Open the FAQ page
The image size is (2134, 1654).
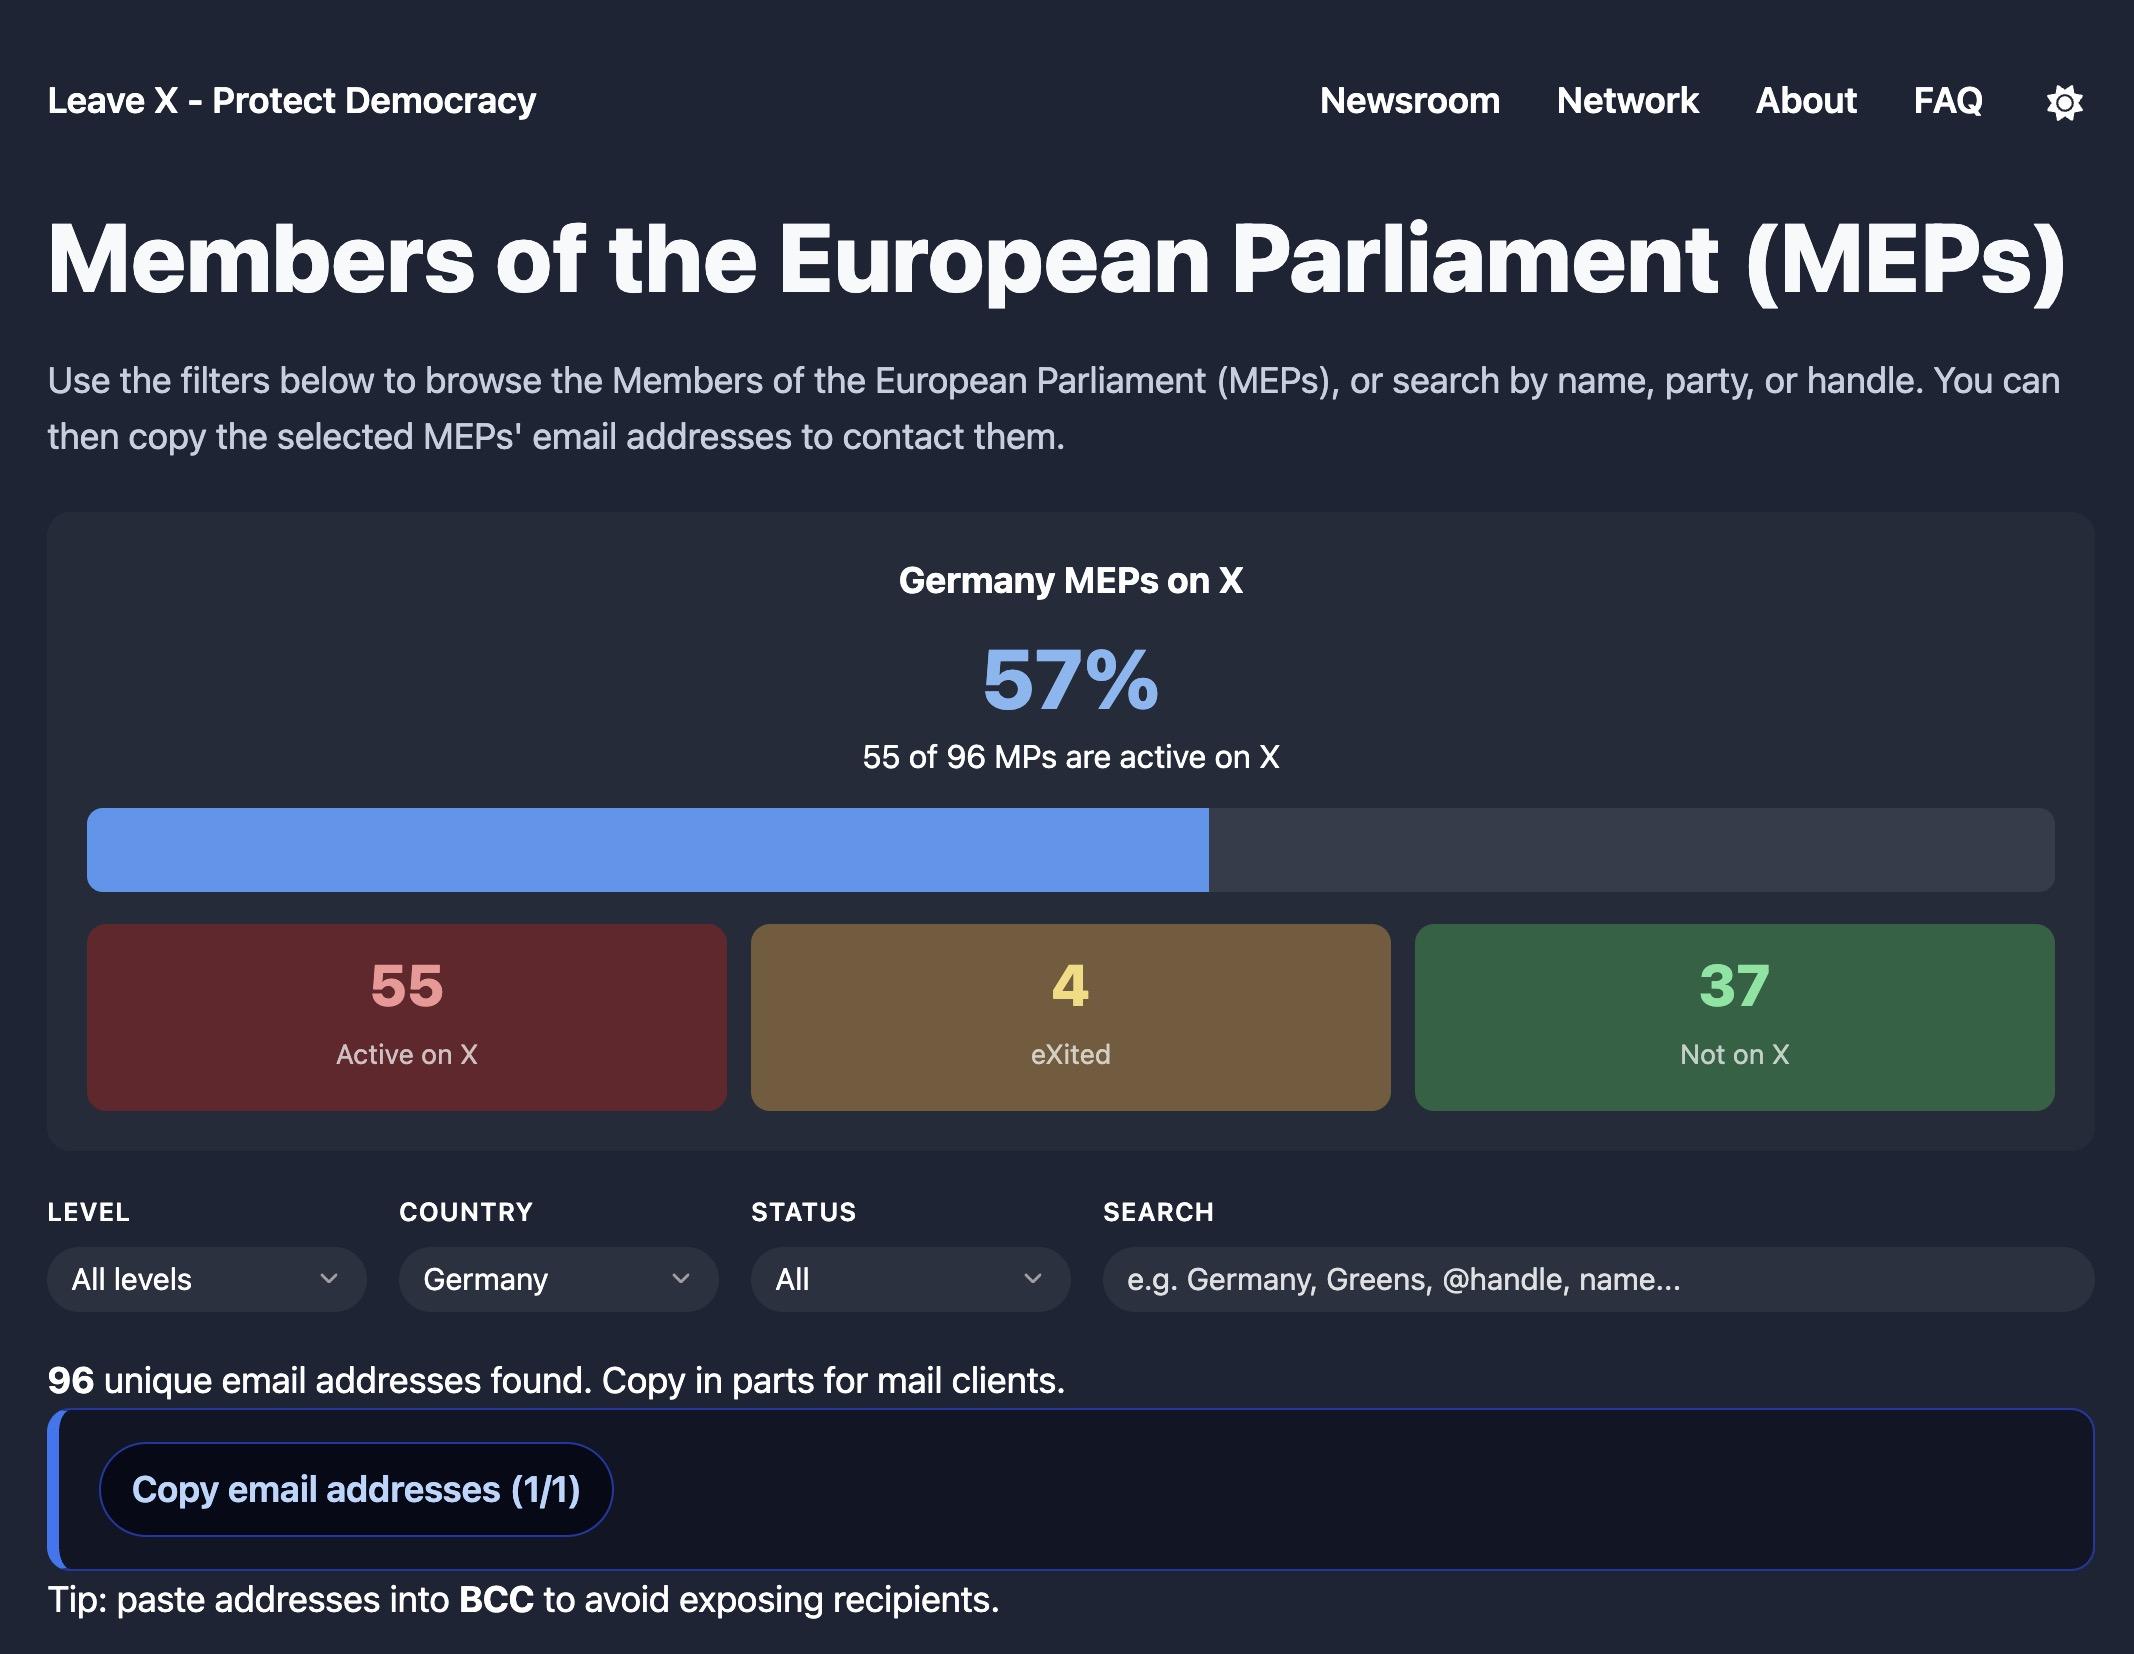[1947, 101]
